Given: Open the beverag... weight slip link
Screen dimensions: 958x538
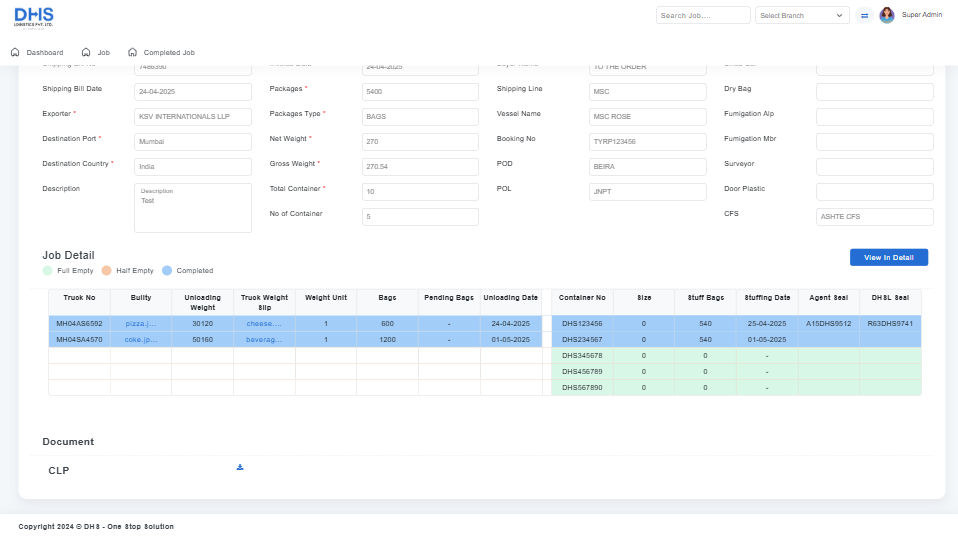Looking at the screenshot, I should [264, 340].
